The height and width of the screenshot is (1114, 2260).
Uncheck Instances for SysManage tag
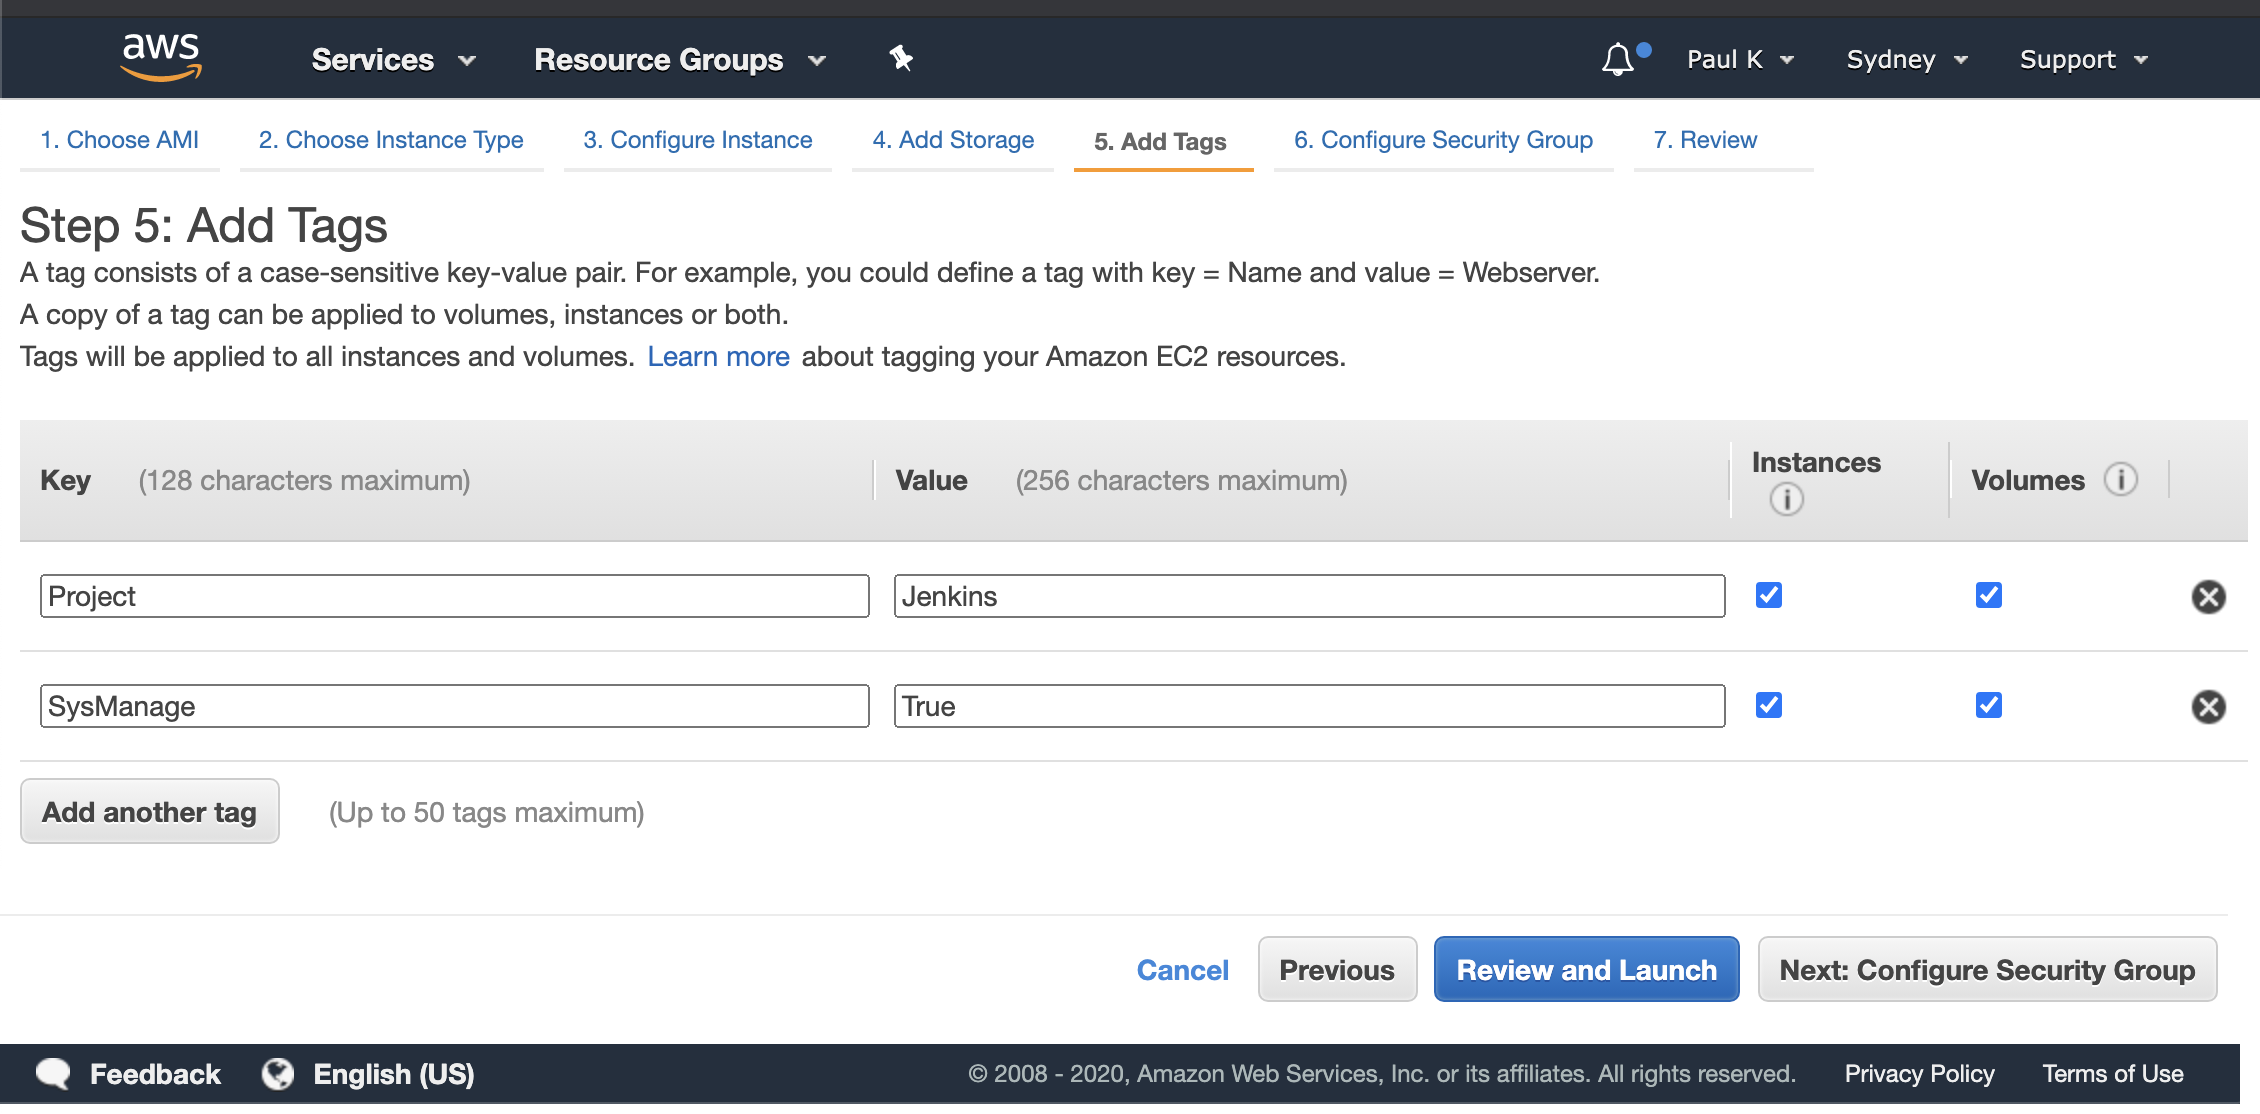pyautogui.click(x=1769, y=705)
